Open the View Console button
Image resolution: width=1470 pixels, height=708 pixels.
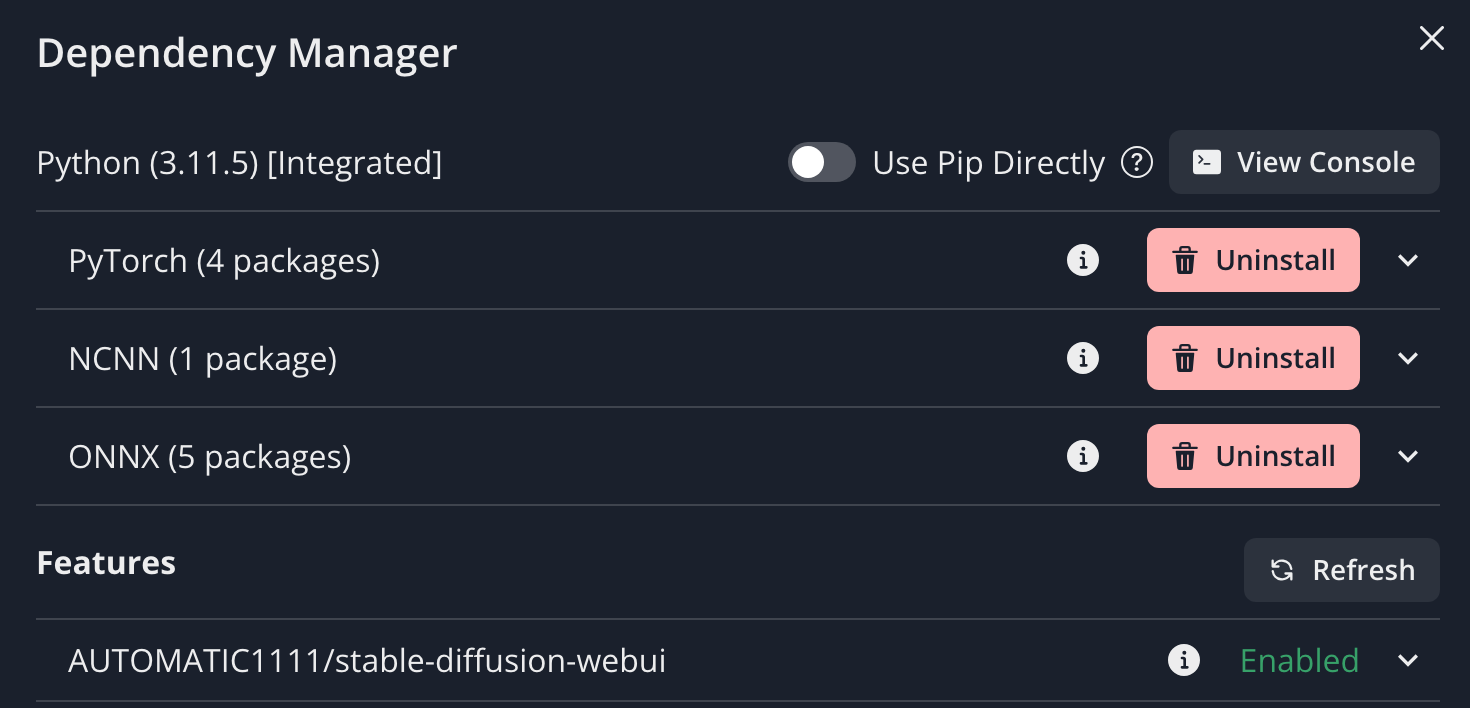coord(1304,162)
